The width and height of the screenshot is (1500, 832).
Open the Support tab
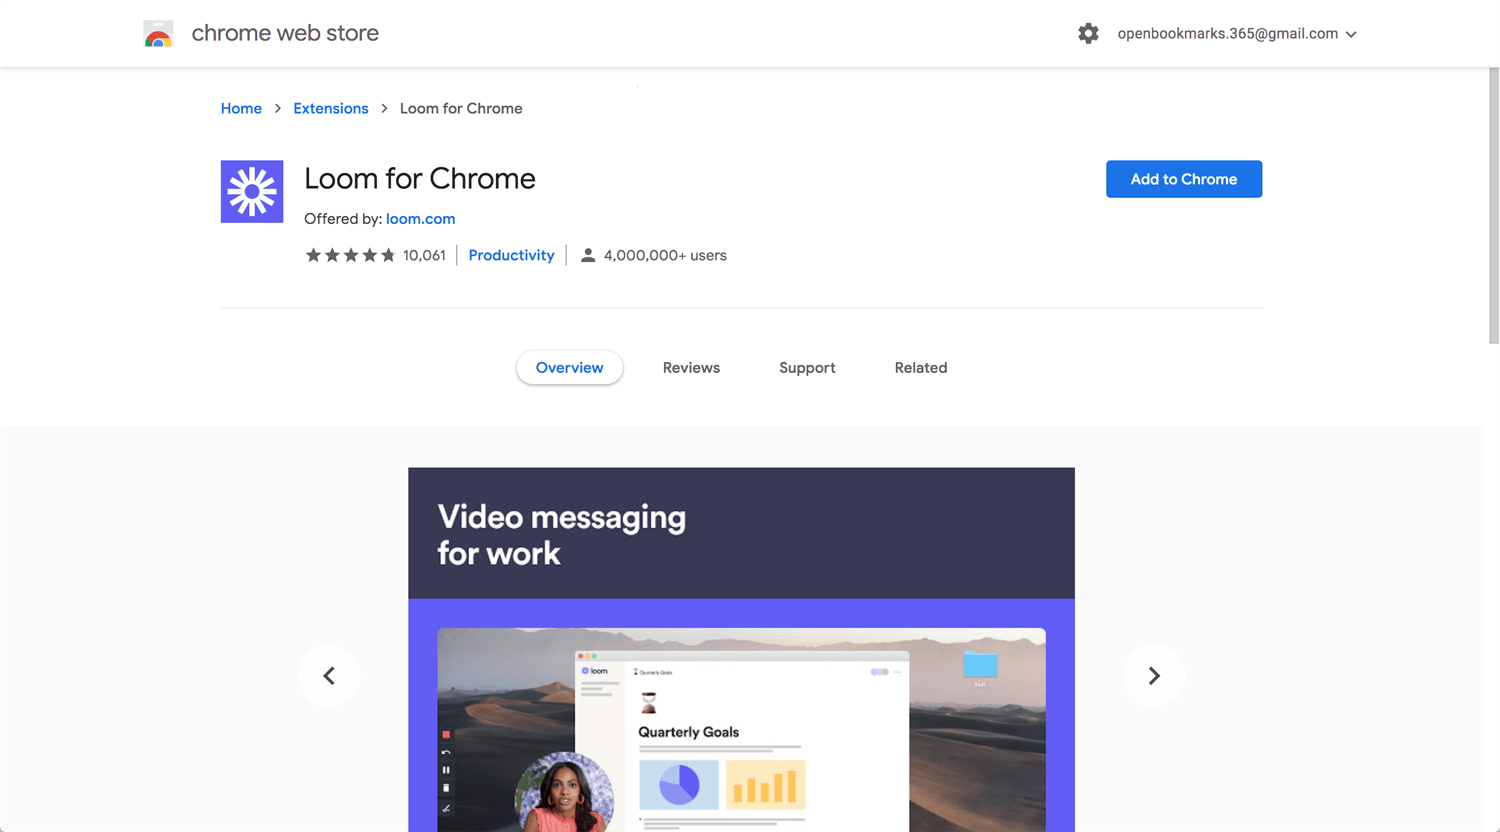(x=807, y=368)
